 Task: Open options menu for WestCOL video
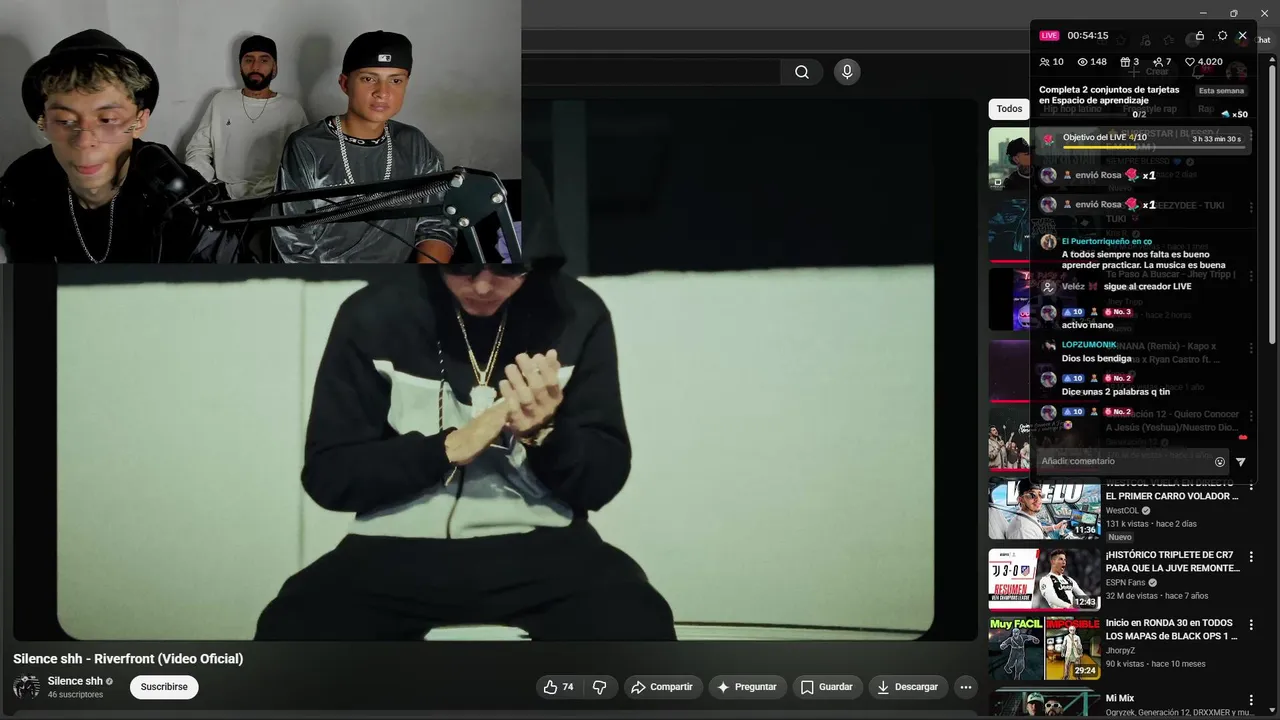point(1250,488)
